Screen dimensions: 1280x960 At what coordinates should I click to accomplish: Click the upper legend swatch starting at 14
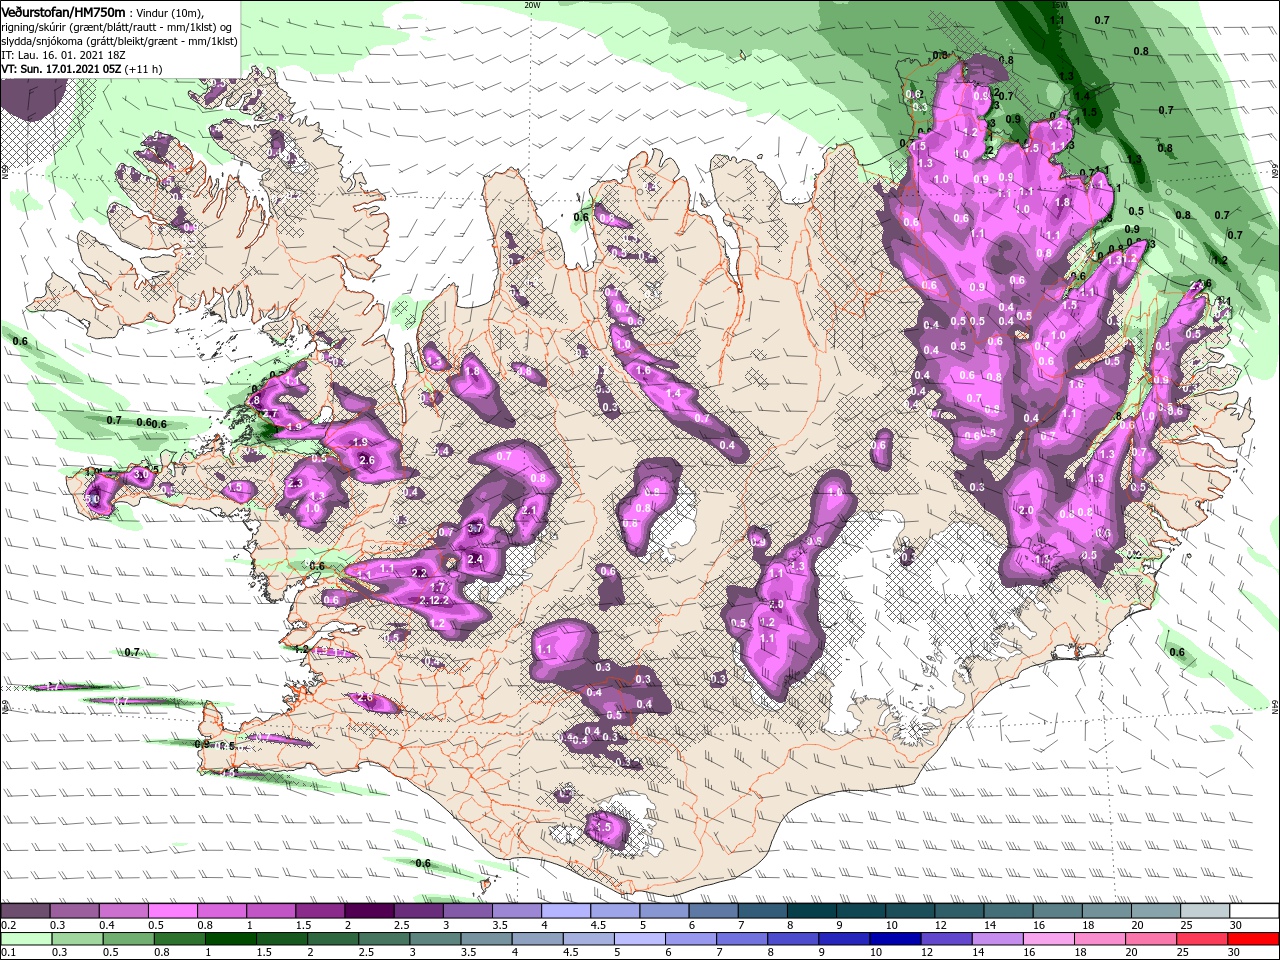point(1008,911)
